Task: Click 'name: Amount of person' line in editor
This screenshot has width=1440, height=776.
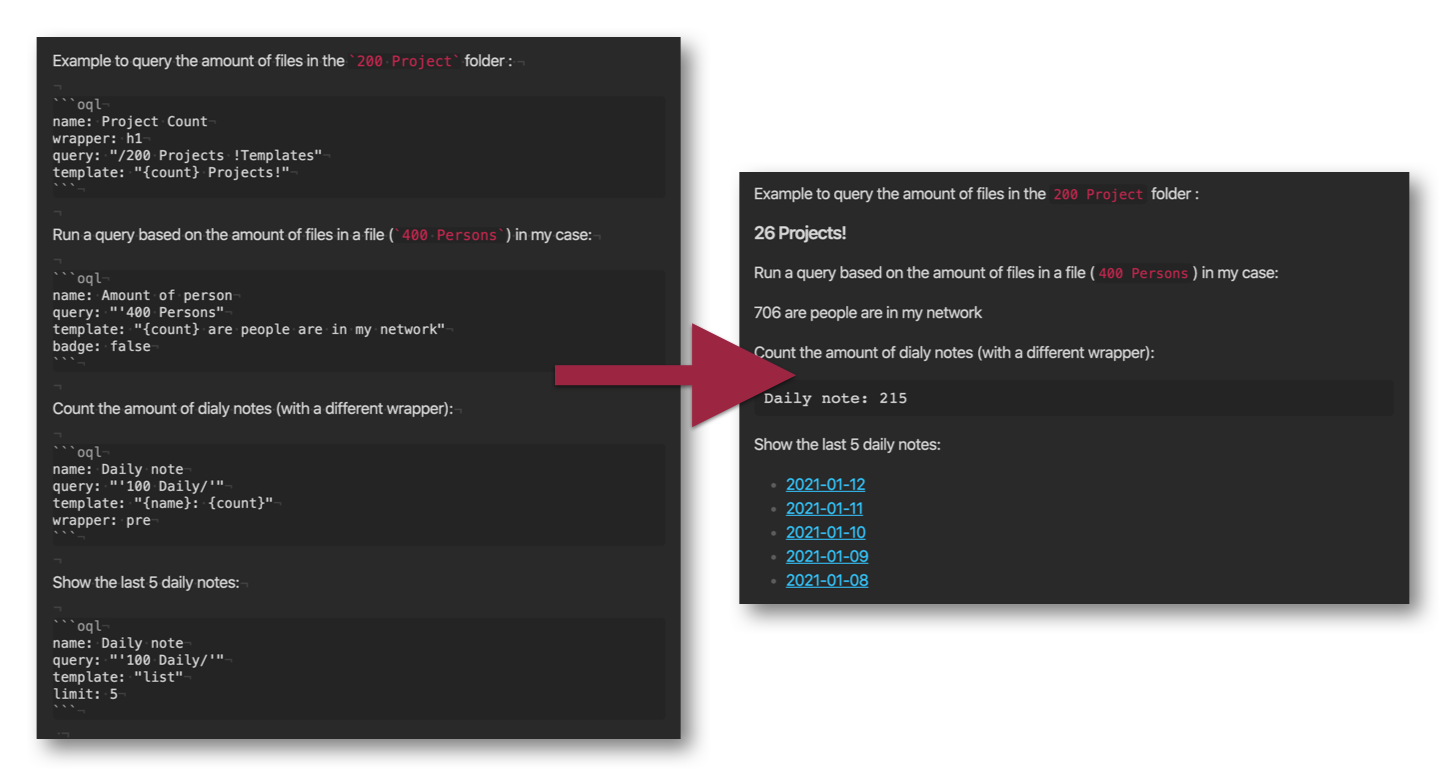Action: [x=142, y=295]
